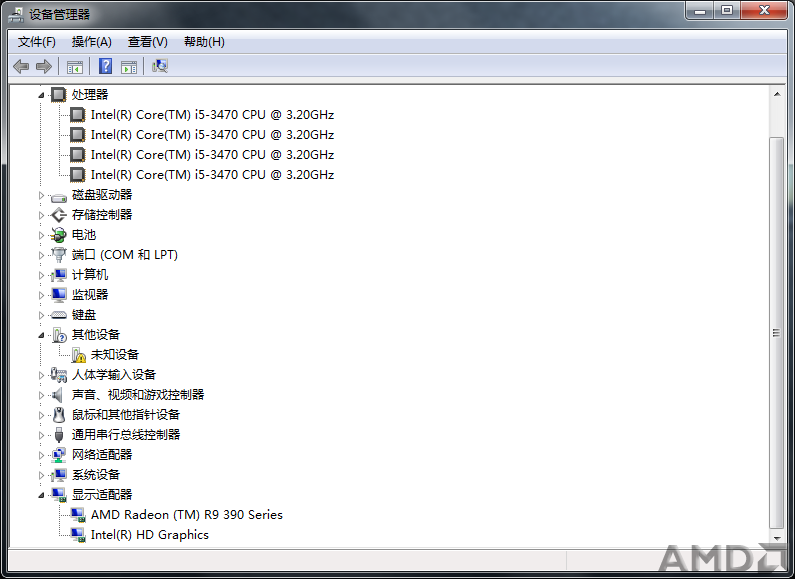The width and height of the screenshot is (795, 579).
Task: Go back with the left arrow toolbar icon
Action: tap(21, 66)
